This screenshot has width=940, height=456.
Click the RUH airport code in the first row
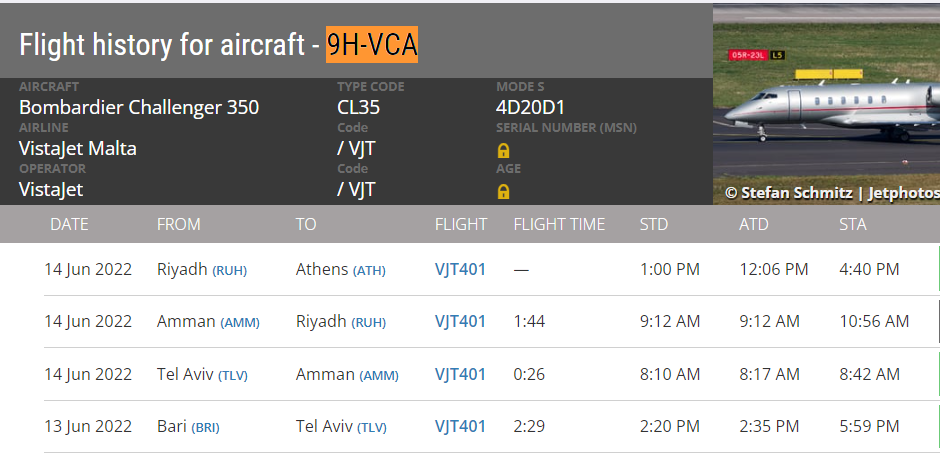[x=230, y=270]
